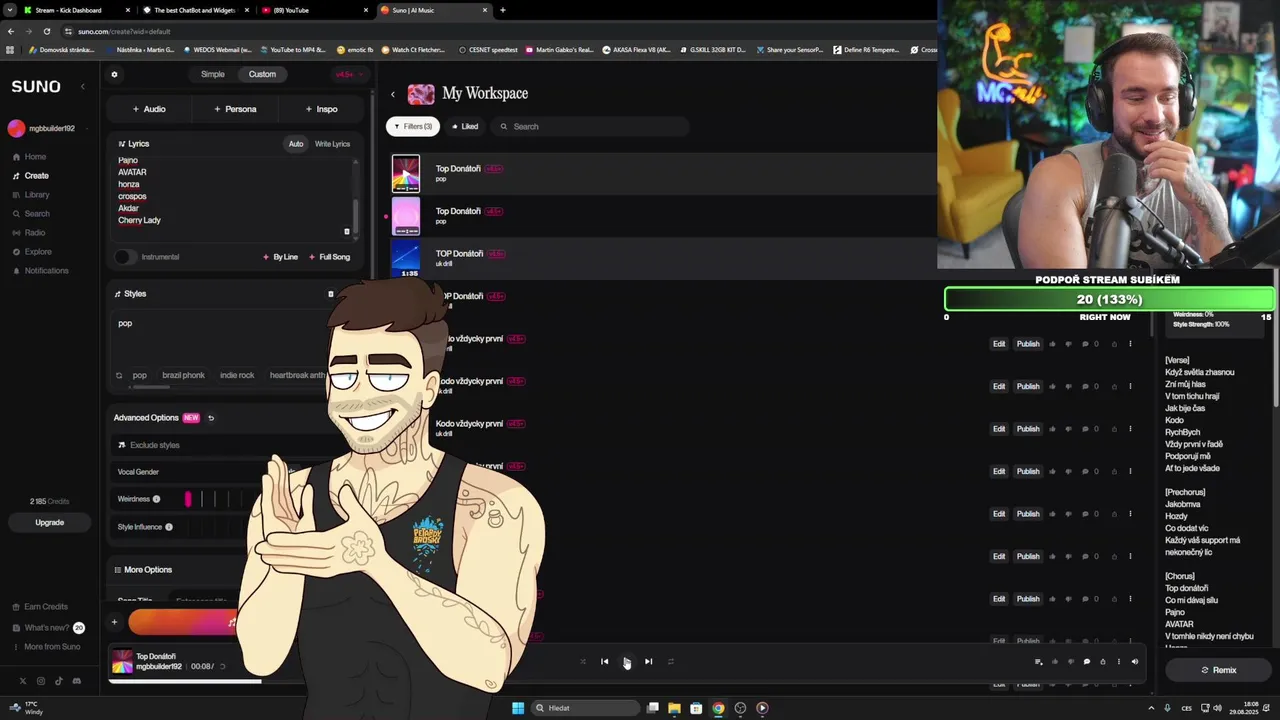Switch to Simple creation mode
Screen dimensions: 1280x720
(x=213, y=74)
